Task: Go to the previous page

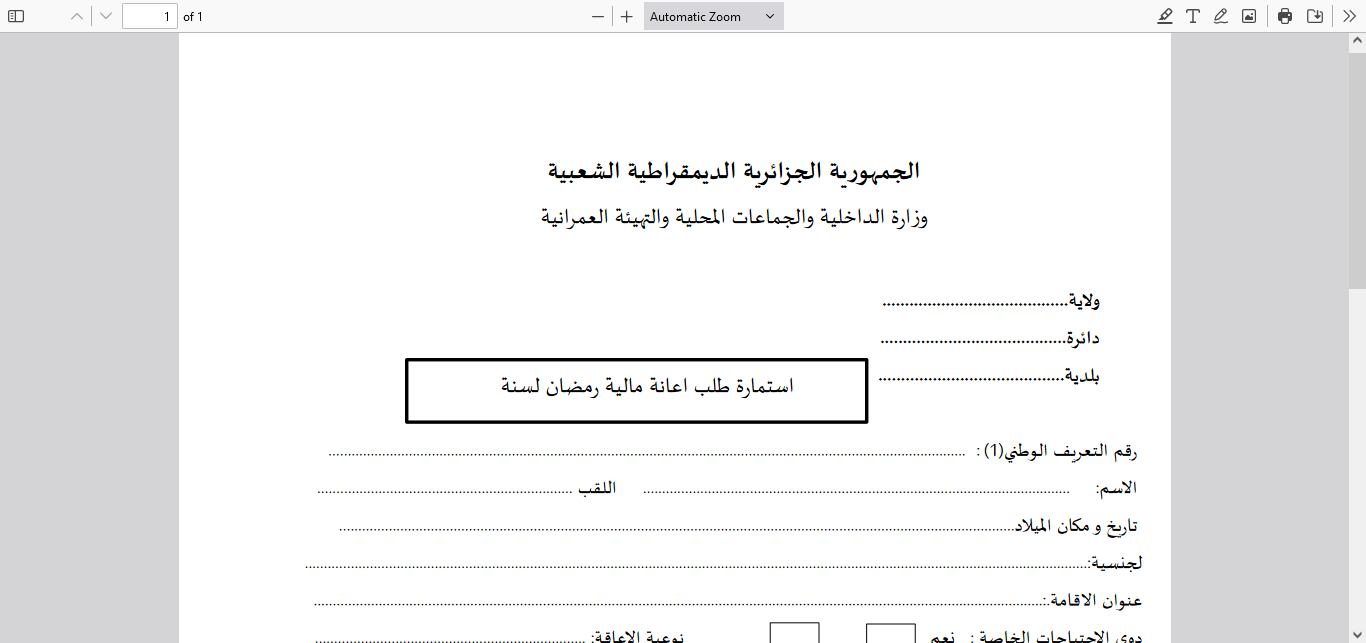Action: tap(75, 16)
